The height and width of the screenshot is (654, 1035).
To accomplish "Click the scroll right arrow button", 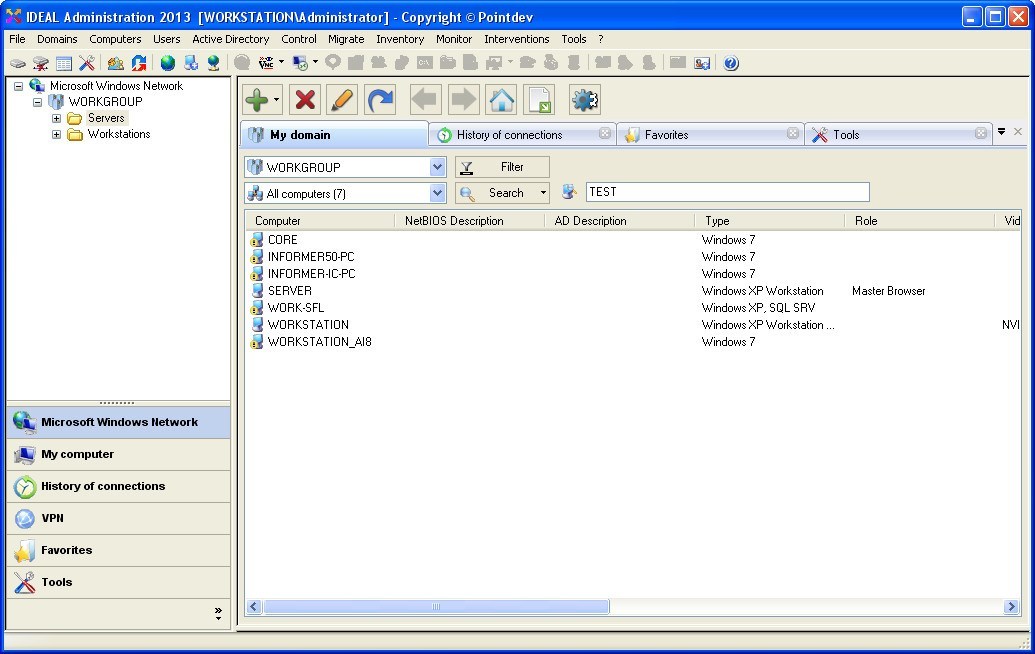I will pos(1011,606).
